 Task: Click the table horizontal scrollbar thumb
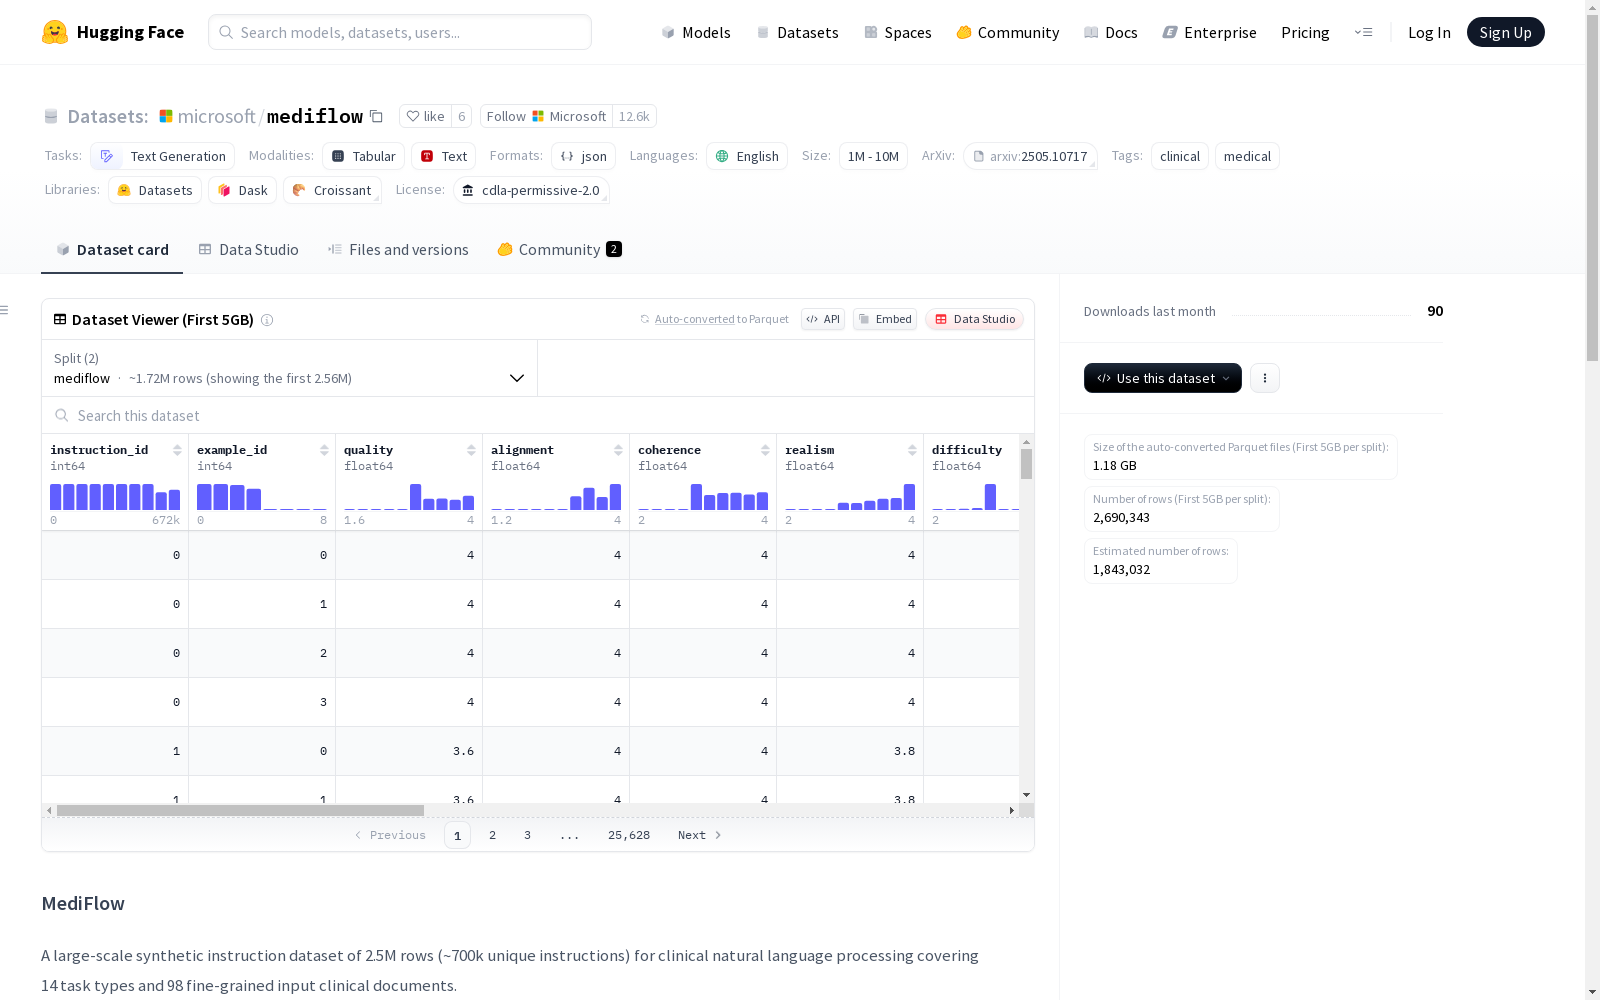[240, 810]
